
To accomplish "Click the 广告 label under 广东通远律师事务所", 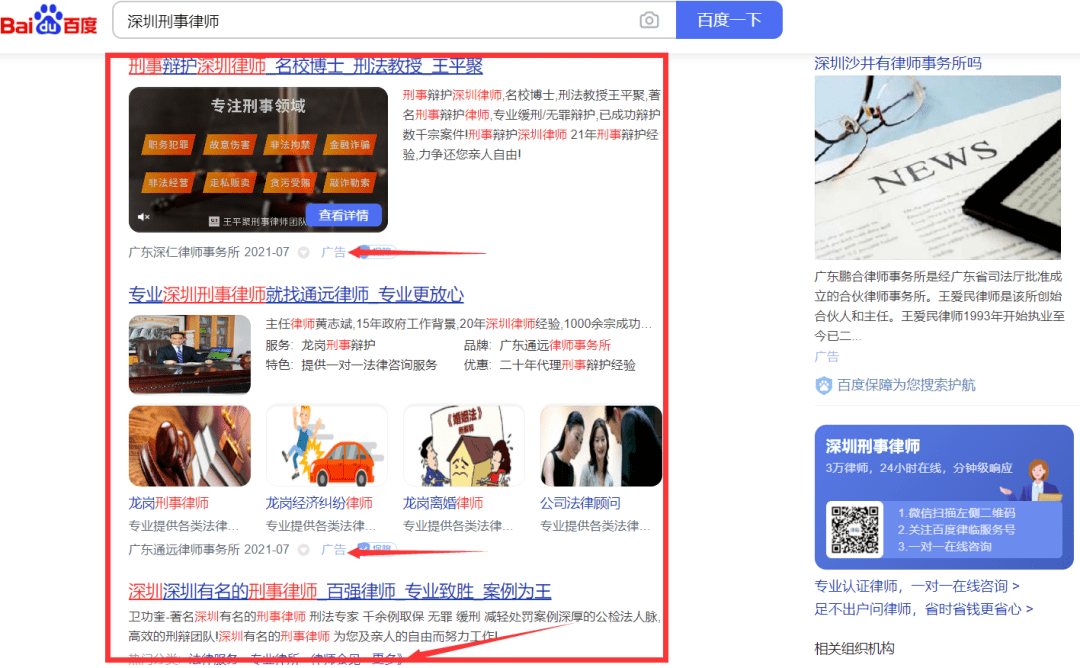I will pyautogui.click(x=333, y=550).
